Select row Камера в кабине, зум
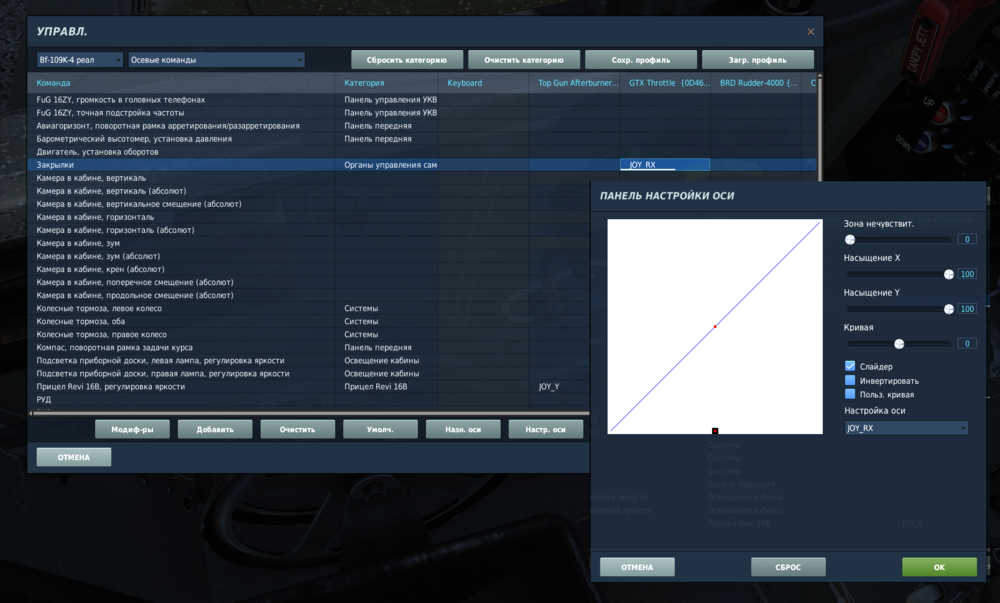 click(x=309, y=243)
